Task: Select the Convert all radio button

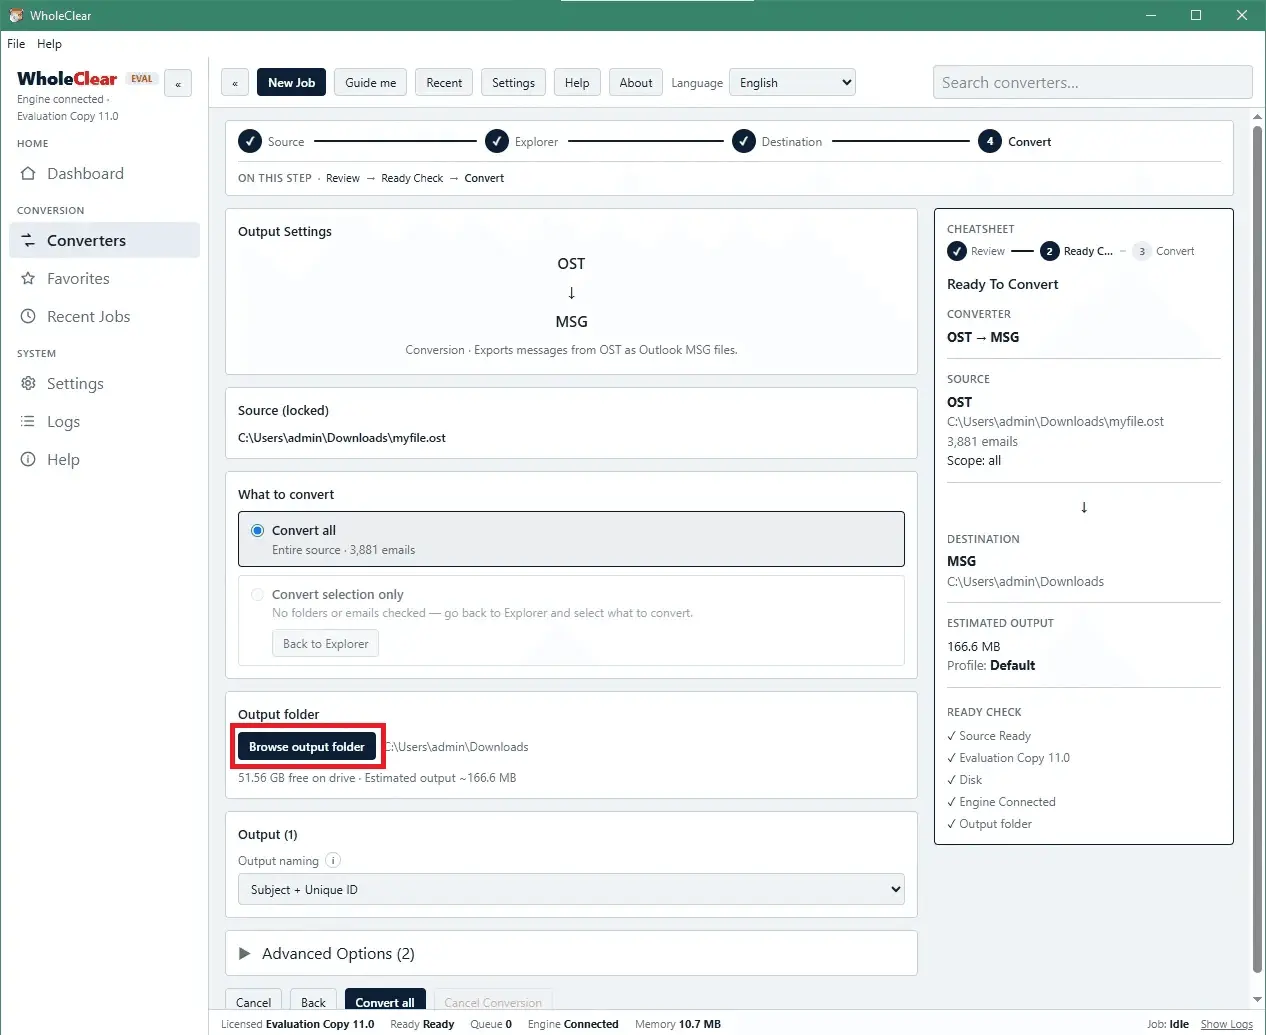Action: (x=258, y=531)
